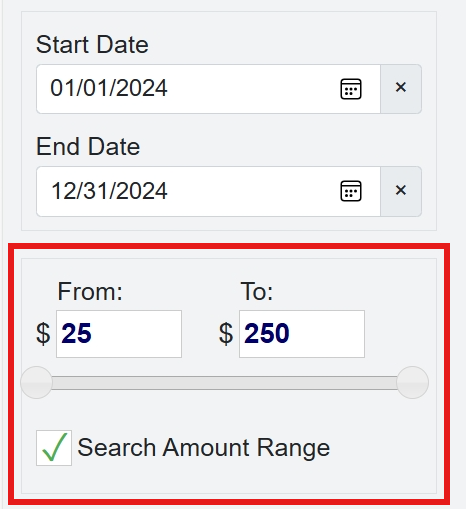Select the maximum handle of amount slider
This screenshot has width=466, height=509.
413,382
